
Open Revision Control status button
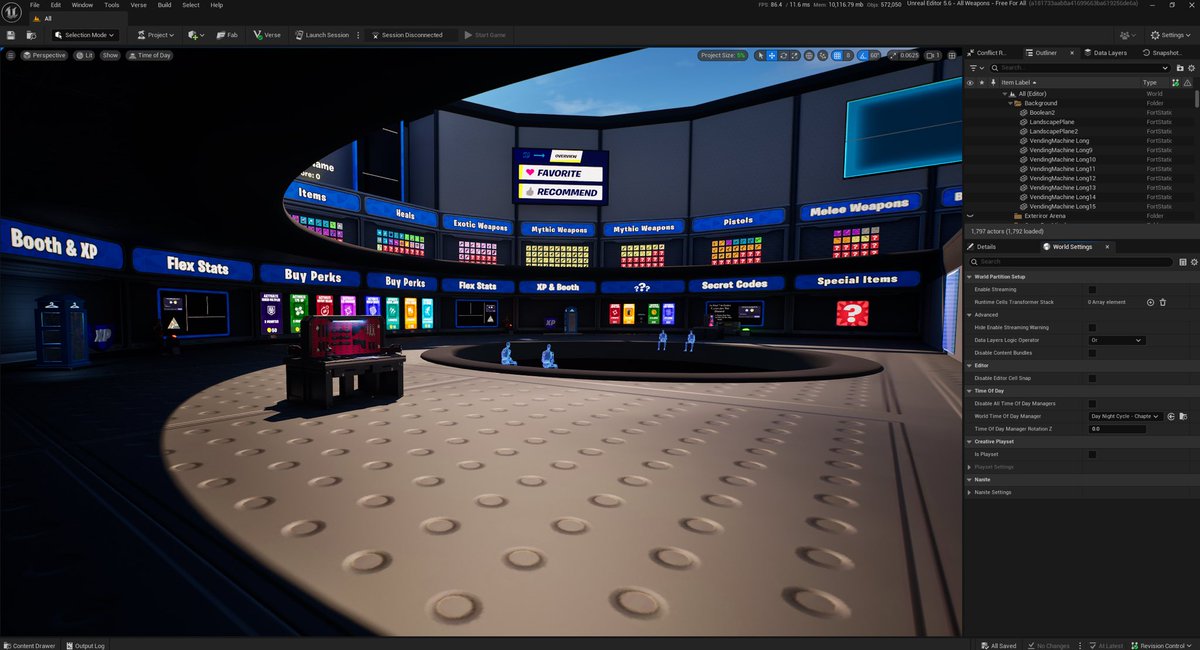pos(1163,645)
